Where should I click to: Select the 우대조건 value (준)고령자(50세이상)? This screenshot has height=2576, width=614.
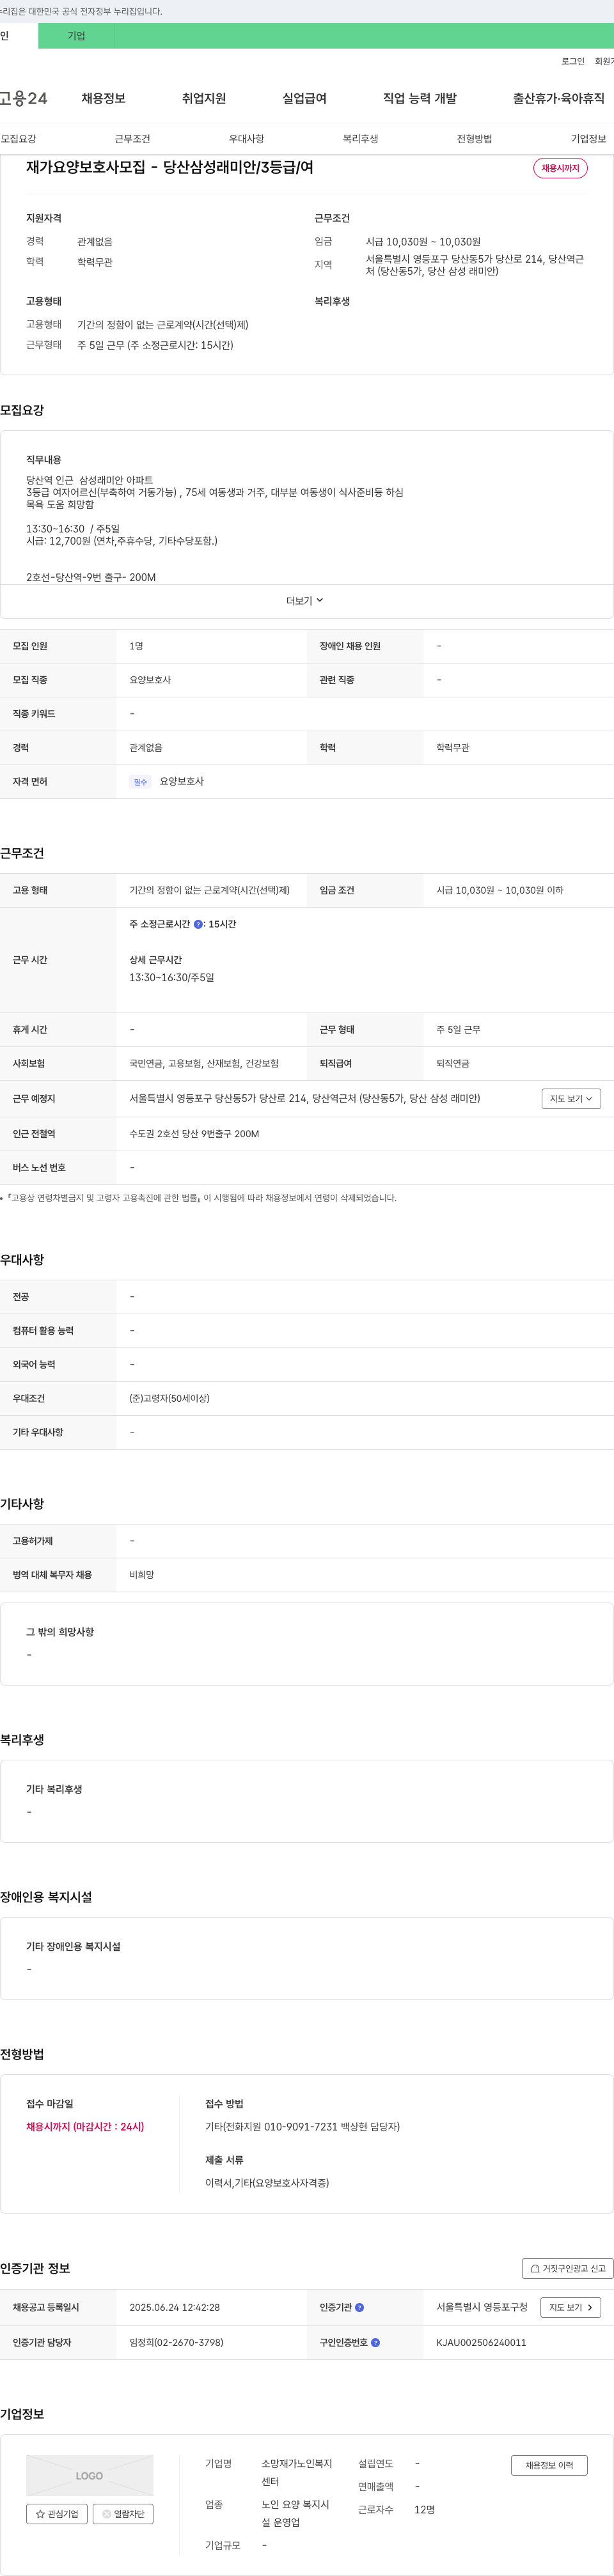tap(169, 1398)
